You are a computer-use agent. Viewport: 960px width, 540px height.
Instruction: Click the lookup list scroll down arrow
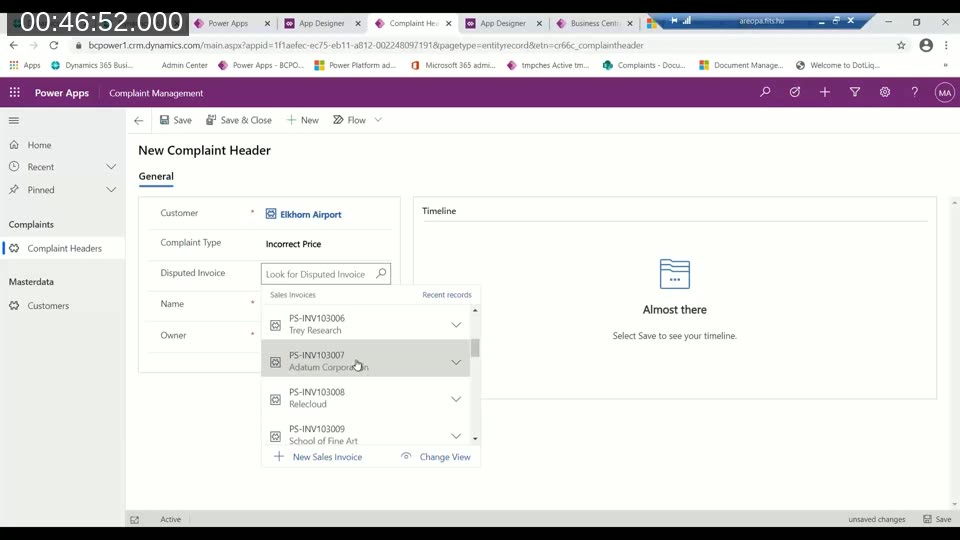coord(475,439)
